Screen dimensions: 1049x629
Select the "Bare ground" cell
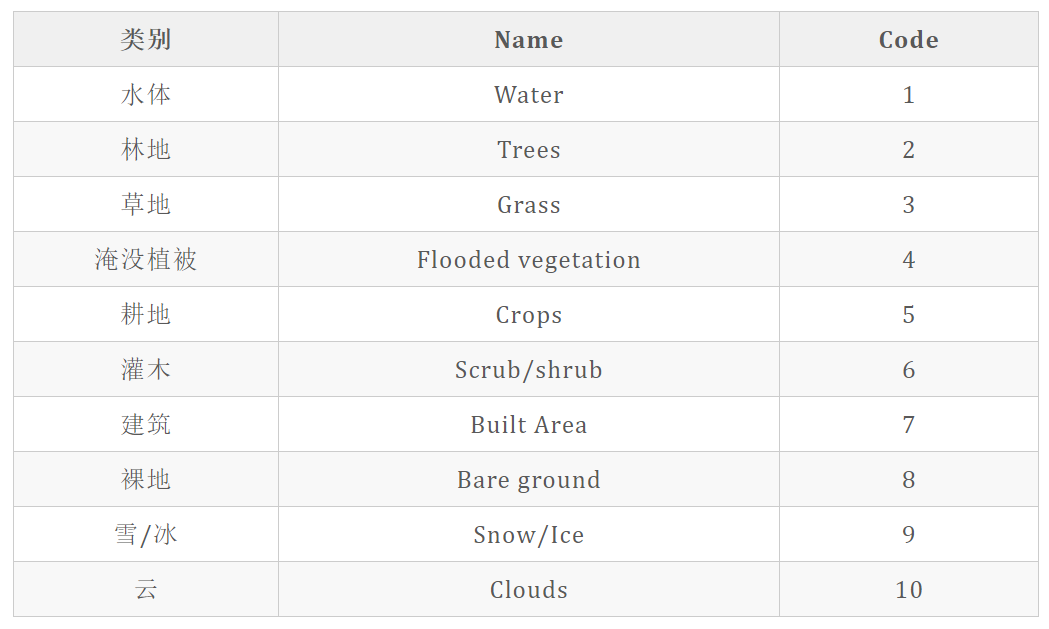point(528,480)
